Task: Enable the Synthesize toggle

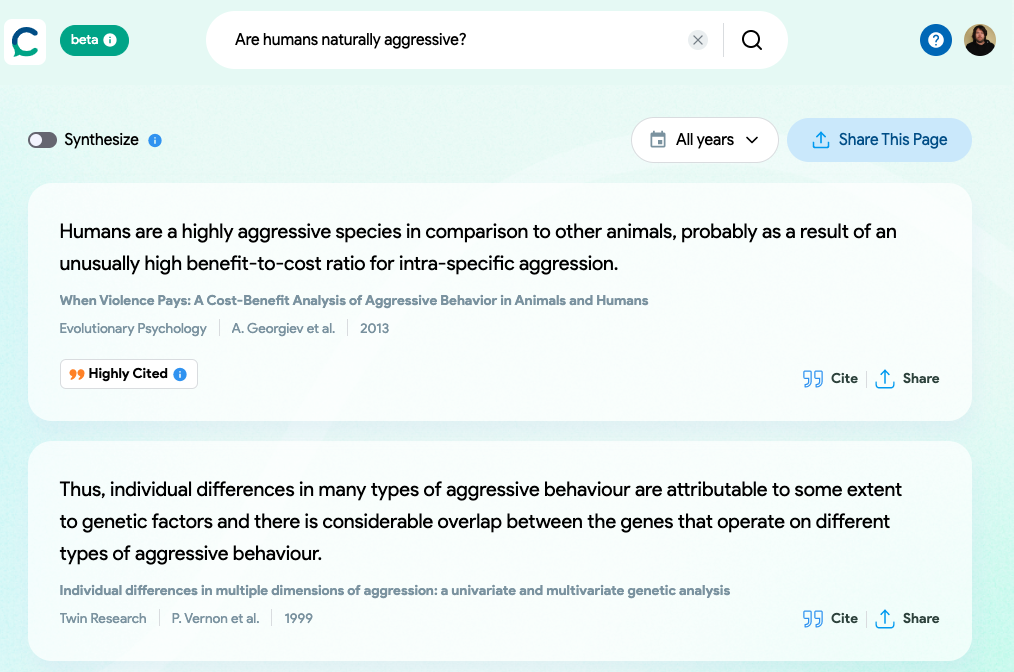Action: coord(42,140)
